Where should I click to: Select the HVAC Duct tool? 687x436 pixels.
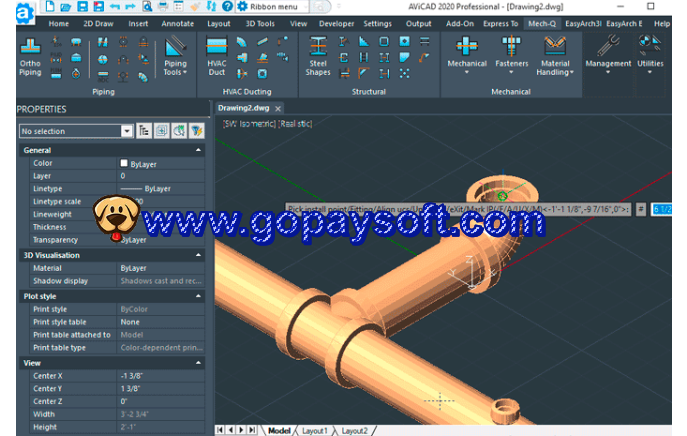click(216, 57)
